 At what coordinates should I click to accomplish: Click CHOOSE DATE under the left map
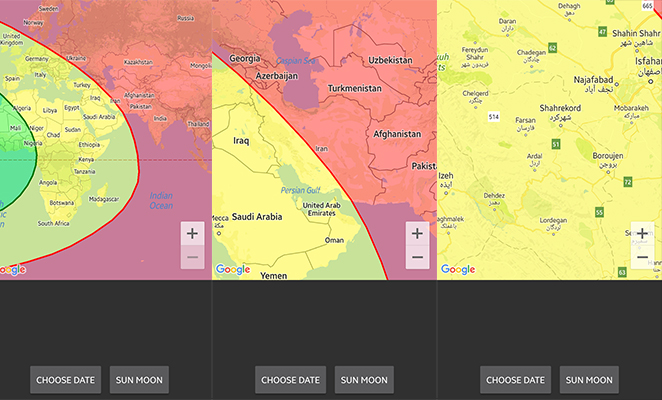[65, 380]
